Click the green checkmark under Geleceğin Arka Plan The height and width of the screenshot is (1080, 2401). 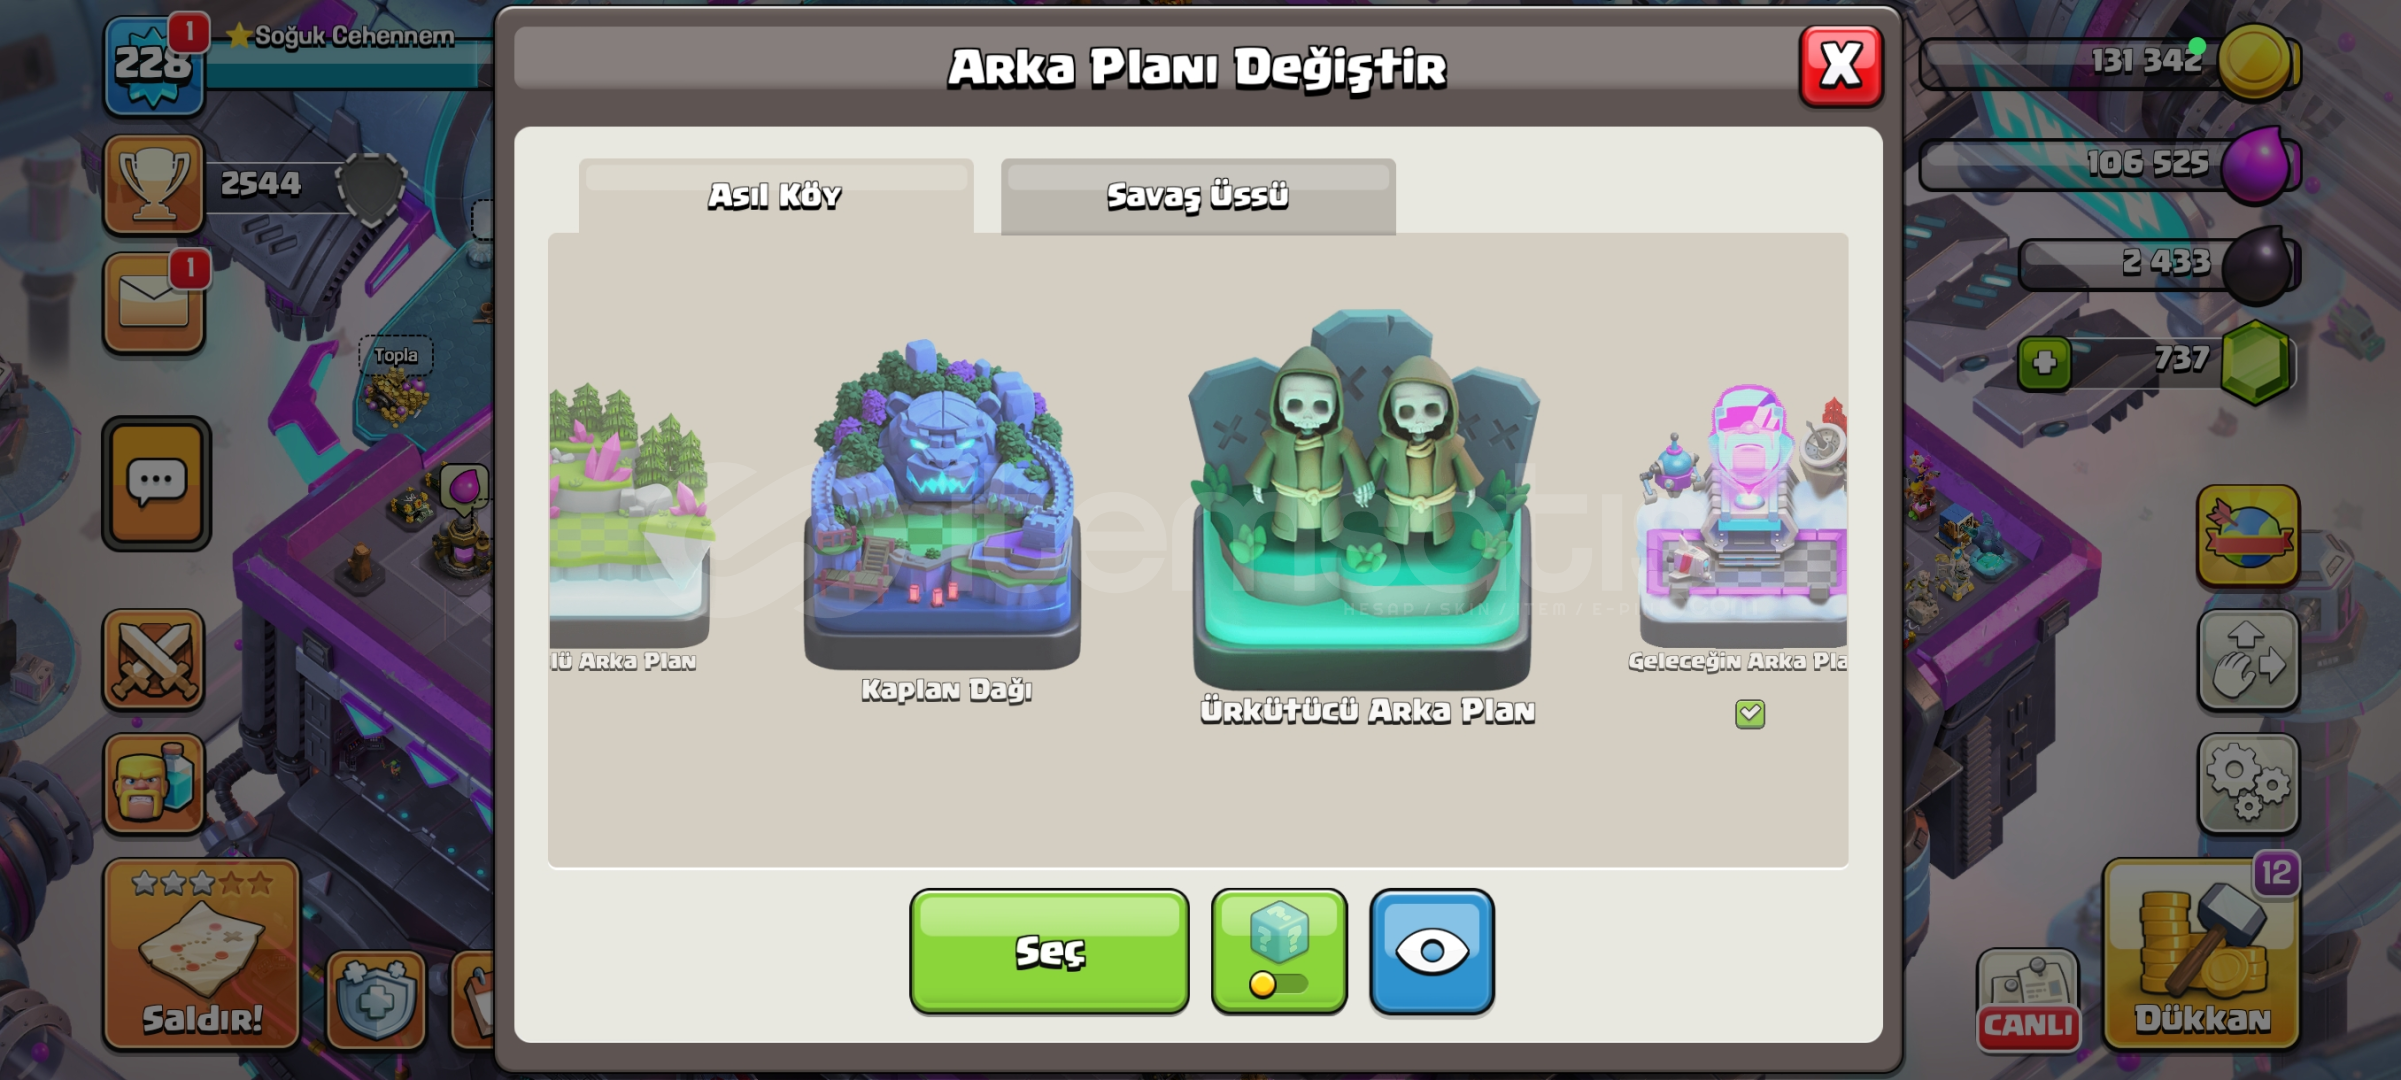click(1750, 713)
